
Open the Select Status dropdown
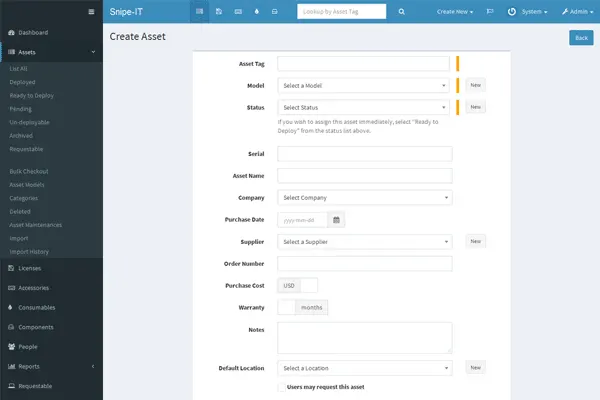point(364,107)
